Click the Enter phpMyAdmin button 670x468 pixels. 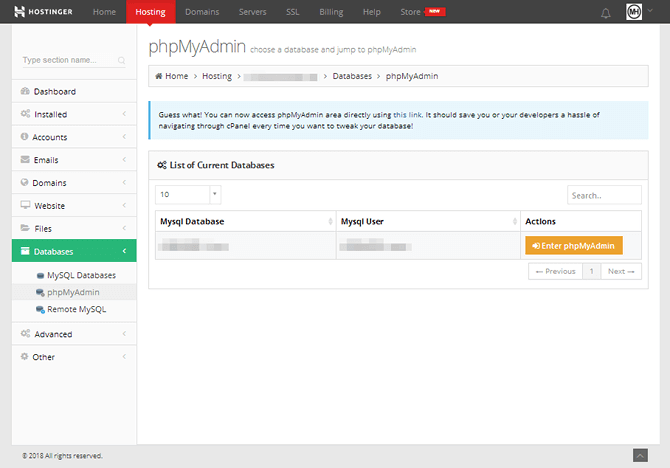pyautogui.click(x=573, y=246)
